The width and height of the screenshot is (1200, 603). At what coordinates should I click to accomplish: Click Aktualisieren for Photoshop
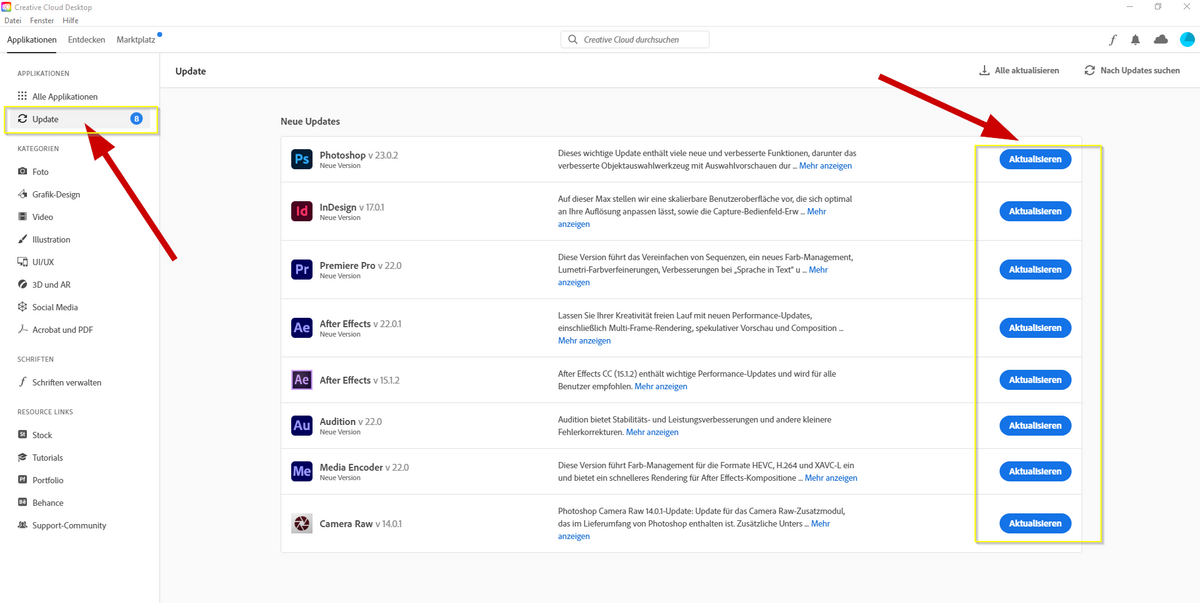pos(1035,159)
